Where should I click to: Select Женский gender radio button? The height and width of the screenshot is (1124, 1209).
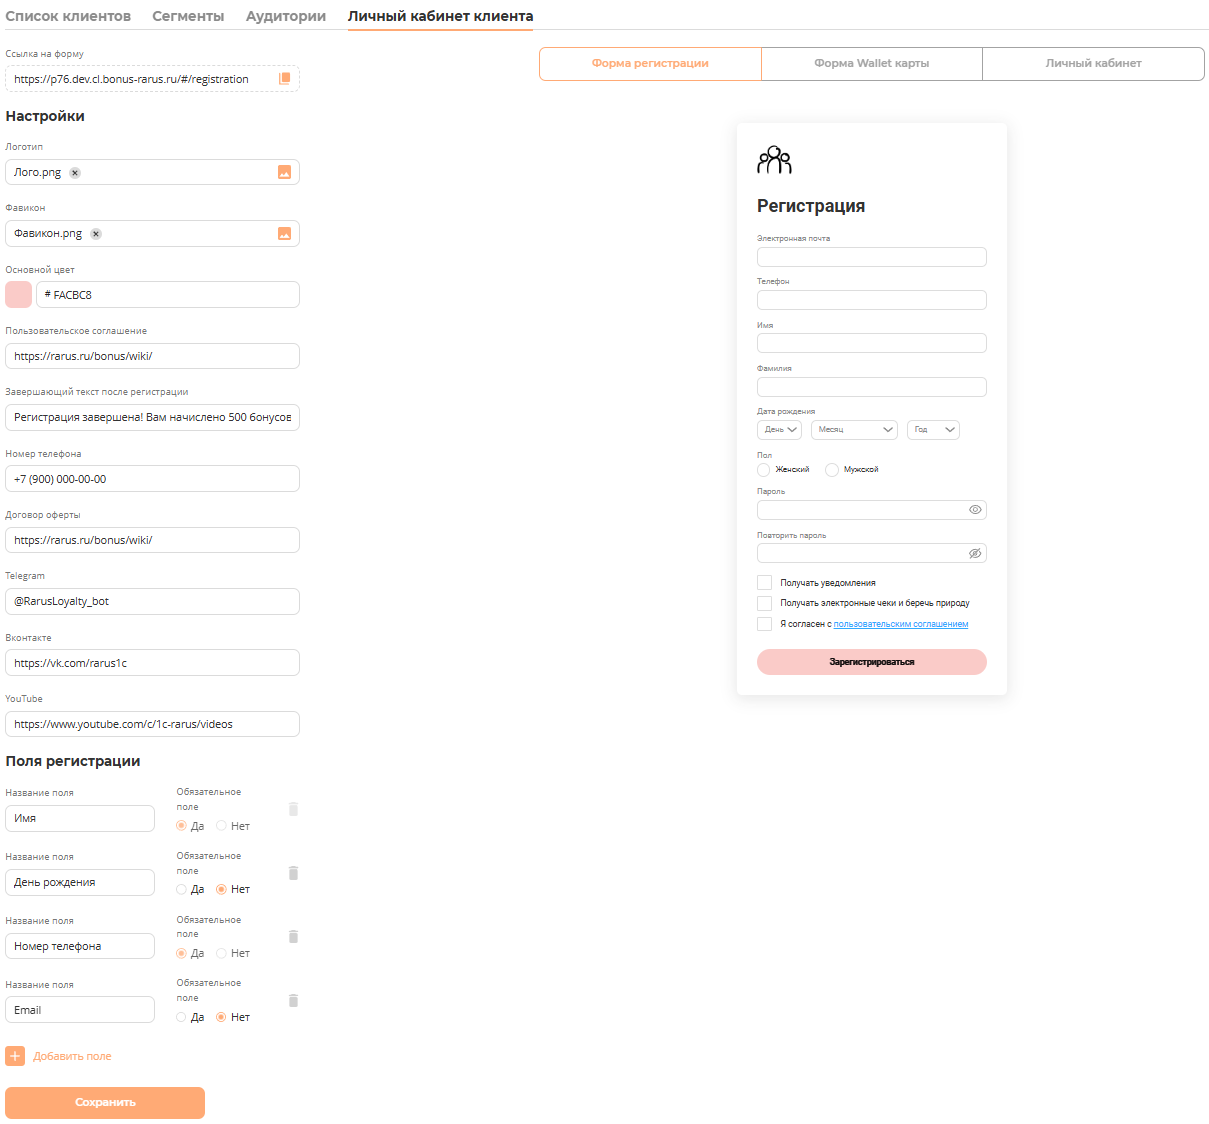pyautogui.click(x=764, y=470)
